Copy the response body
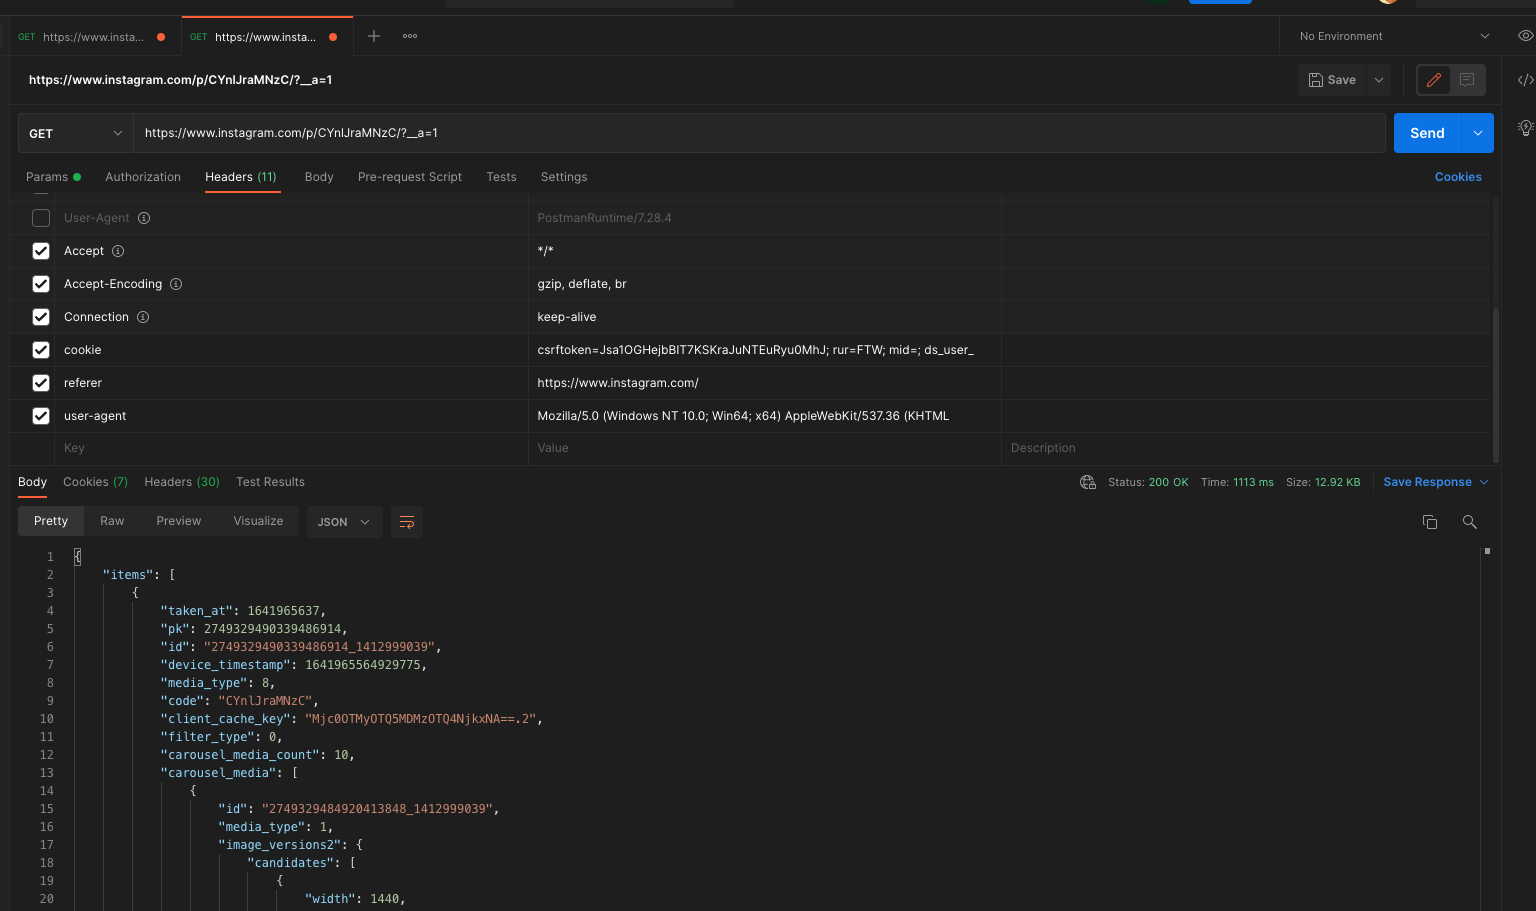This screenshot has height=911, width=1536. click(x=1430, y=521)
